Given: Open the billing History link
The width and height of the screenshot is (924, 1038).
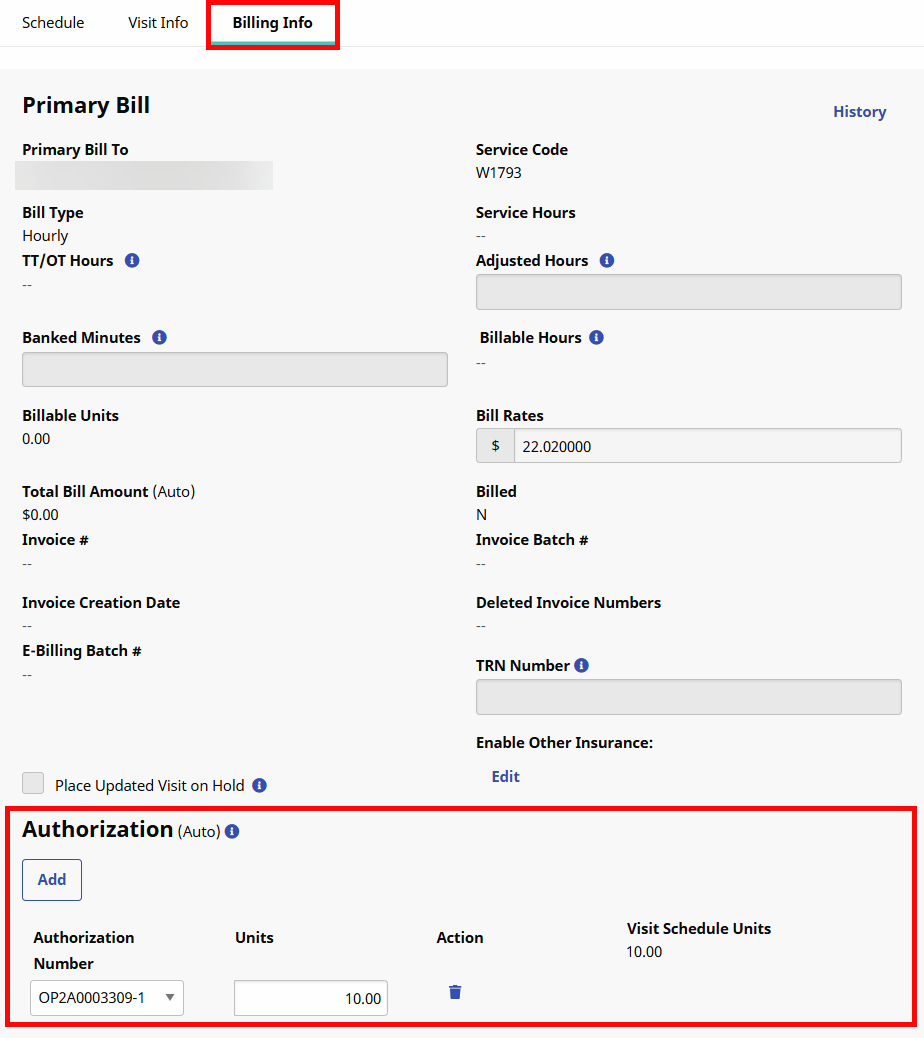Looking at the screenshot, I should click(x=859, y=112).
